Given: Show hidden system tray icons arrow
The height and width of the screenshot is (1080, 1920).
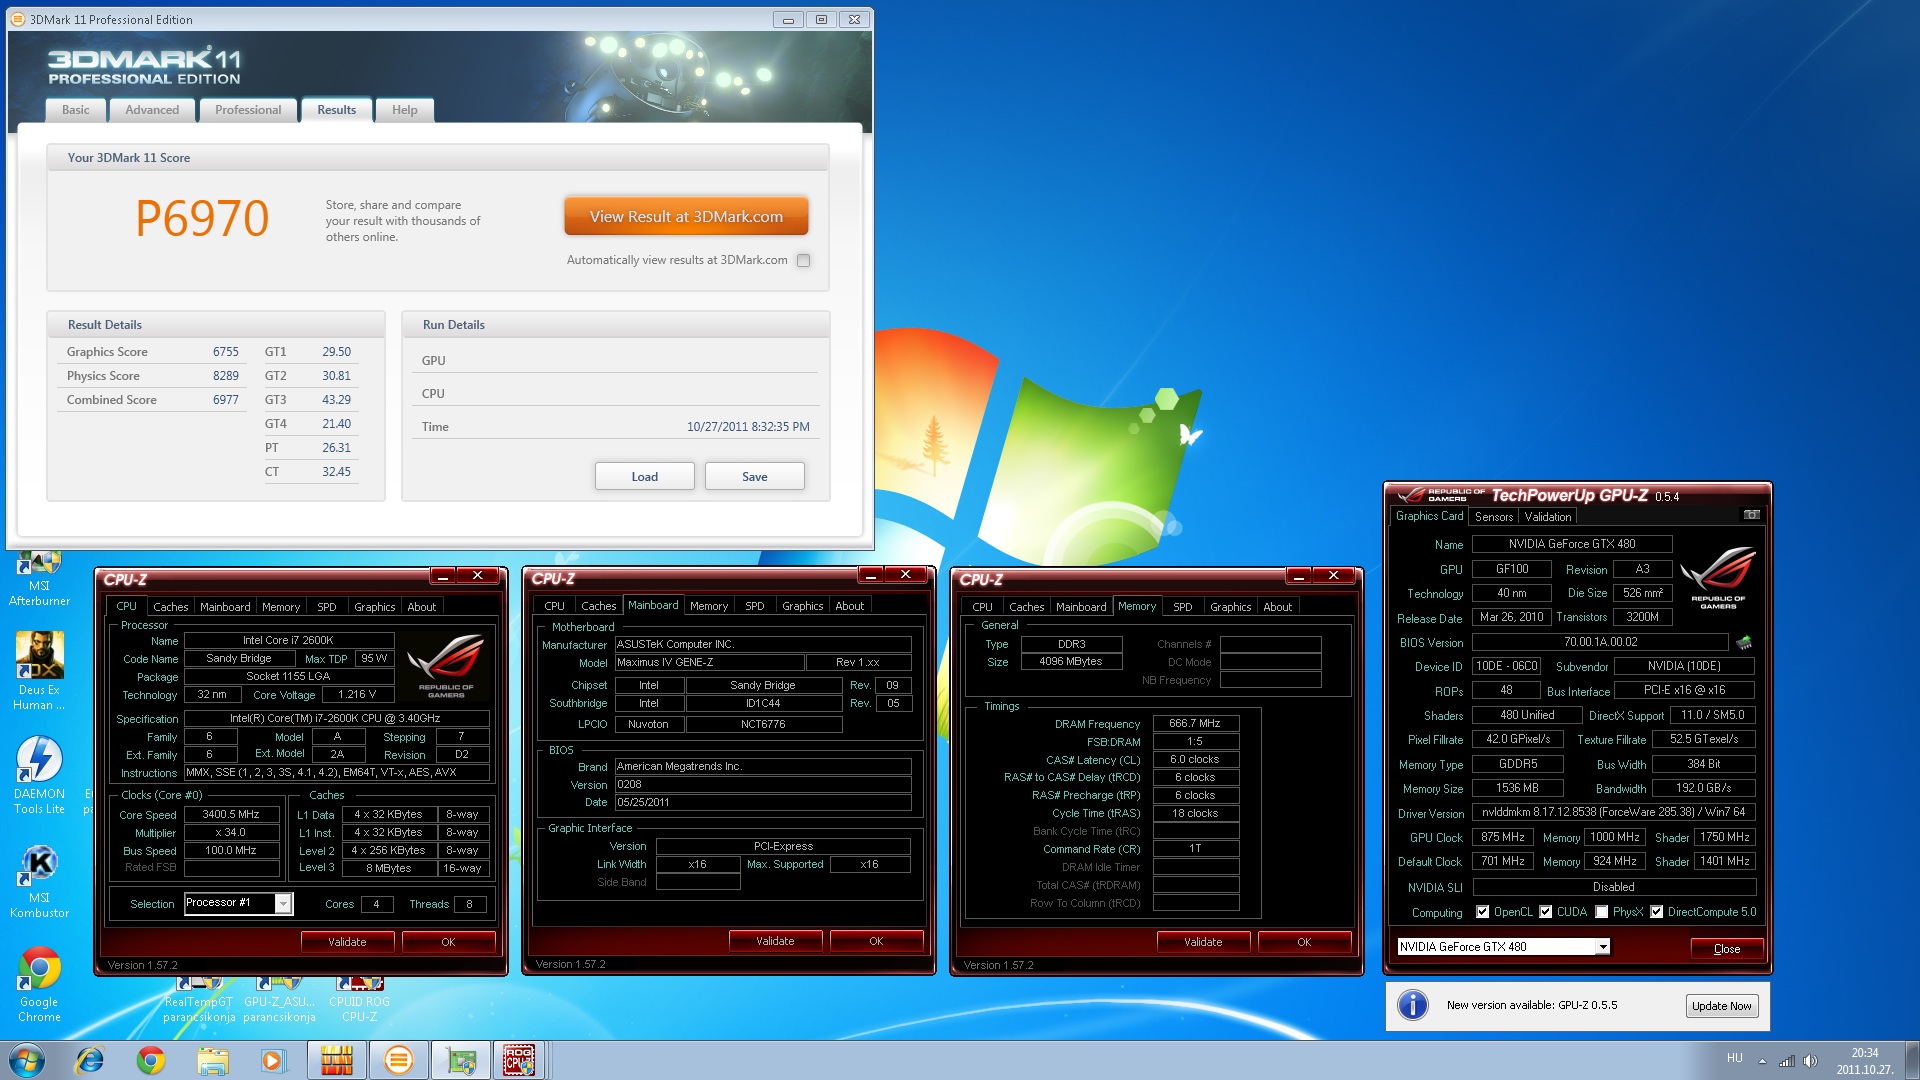Looking at the screenshot, I should pos(1762,1060).
